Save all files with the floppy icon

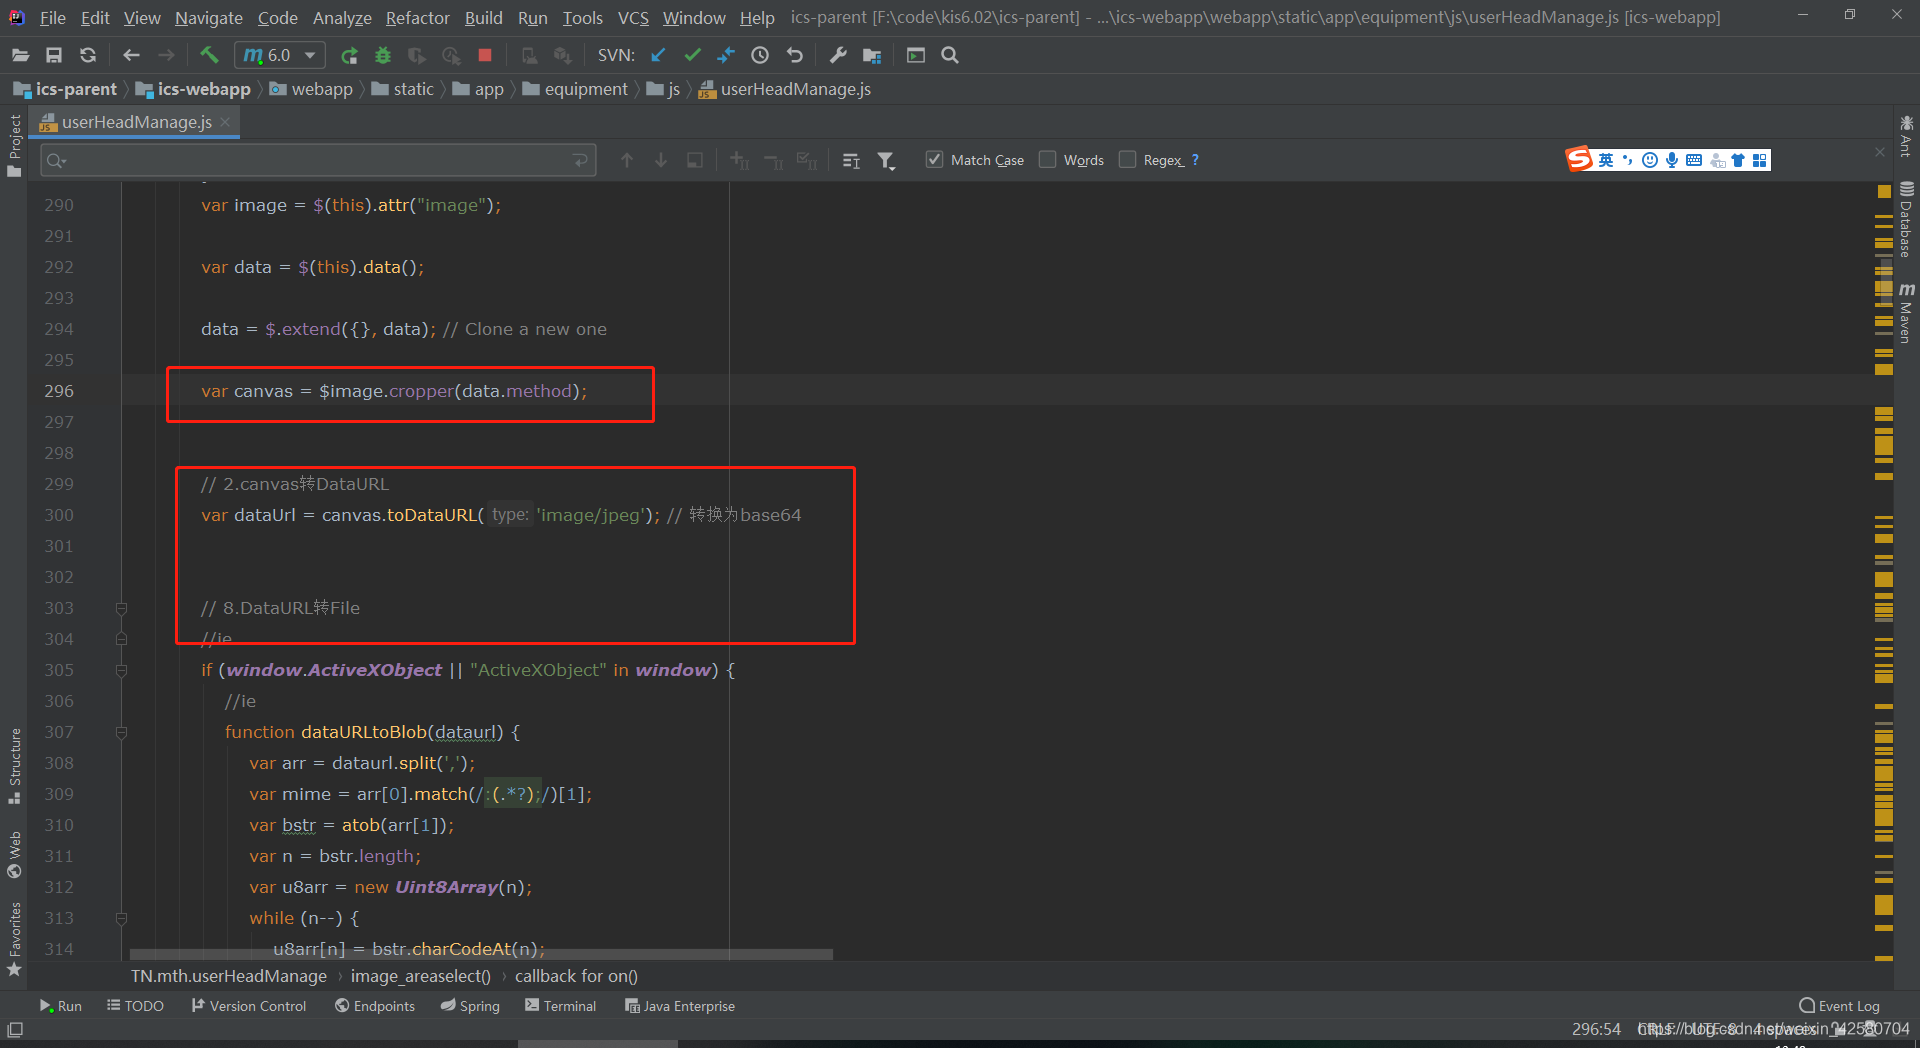point(54,55)
